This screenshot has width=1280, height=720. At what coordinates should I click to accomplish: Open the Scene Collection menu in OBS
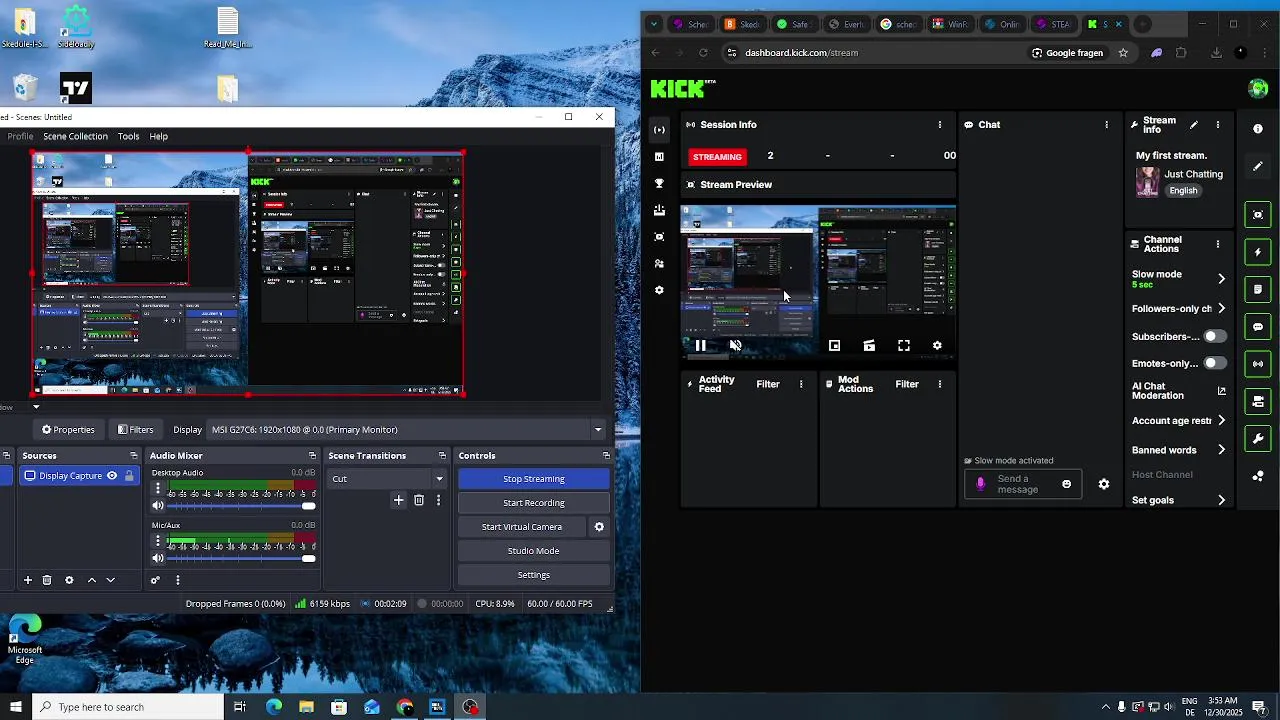tap(75, 136)
